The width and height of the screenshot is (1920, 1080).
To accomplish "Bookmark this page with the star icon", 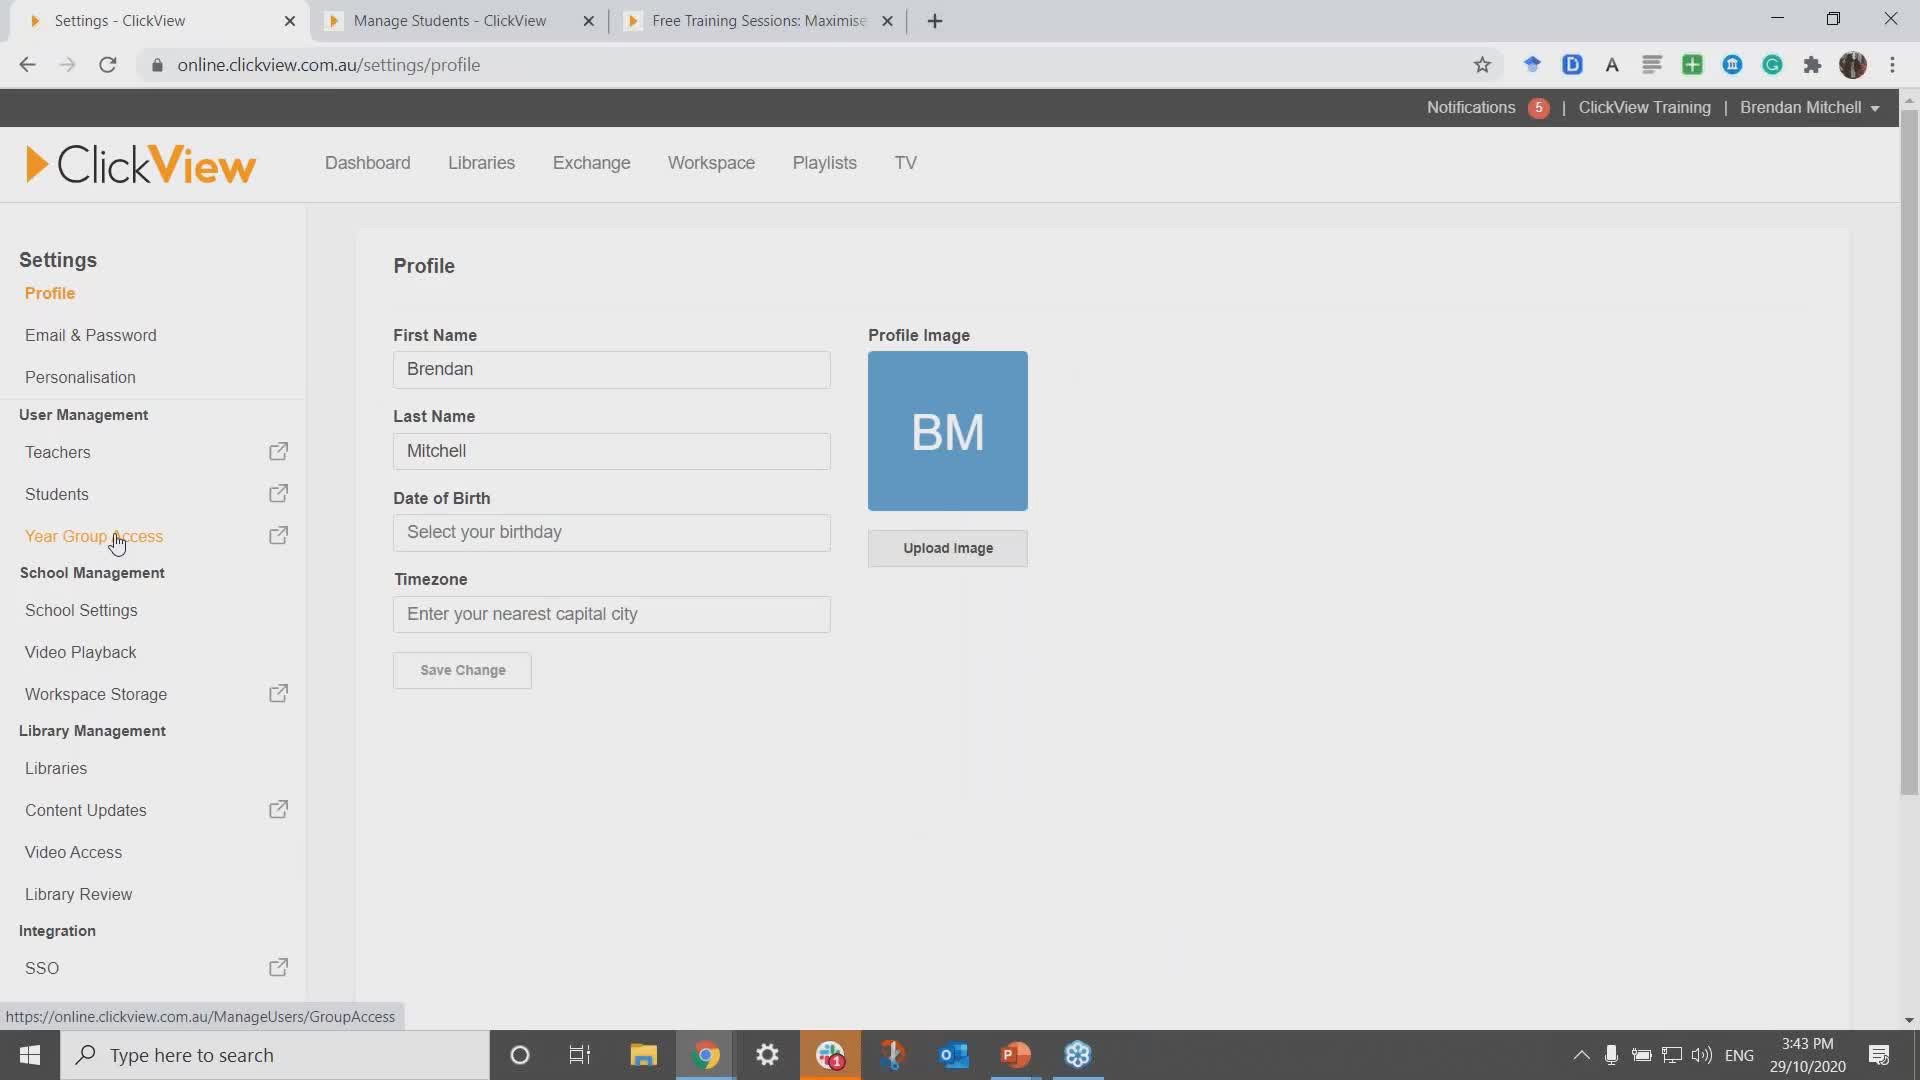I will (x=1482, y=65).
